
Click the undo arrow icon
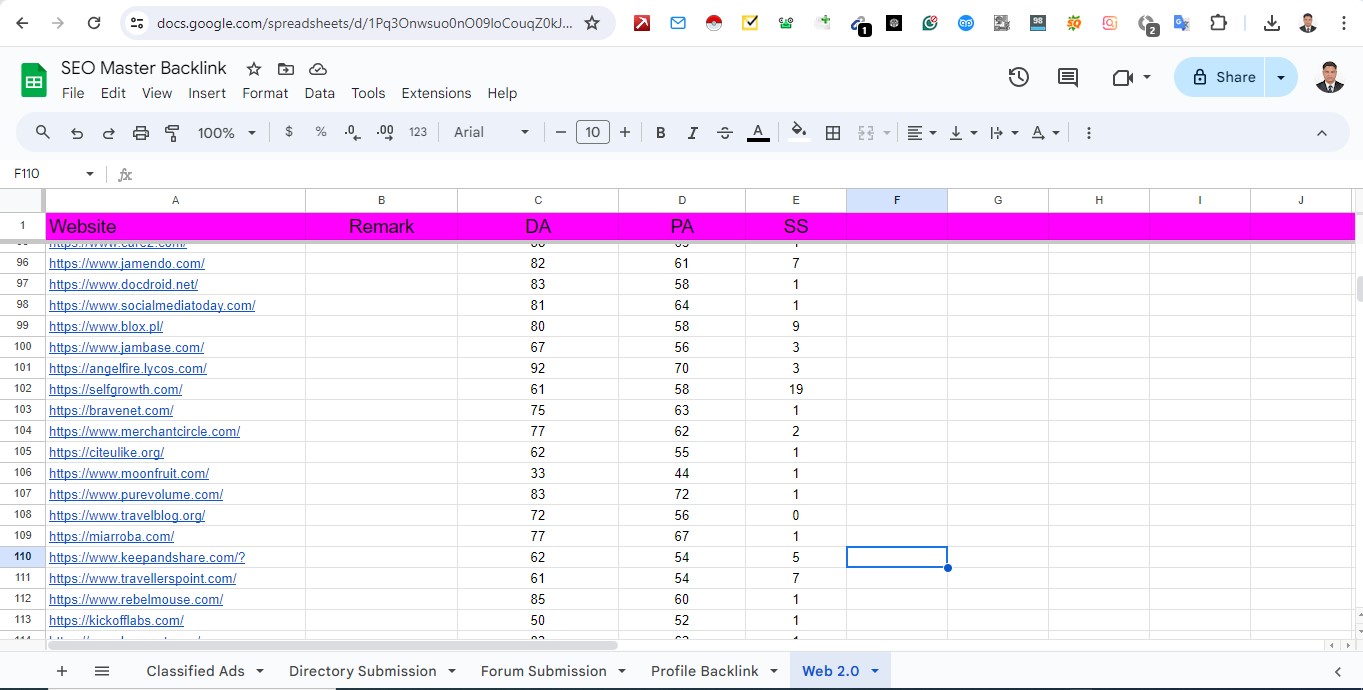coord(77,133)
